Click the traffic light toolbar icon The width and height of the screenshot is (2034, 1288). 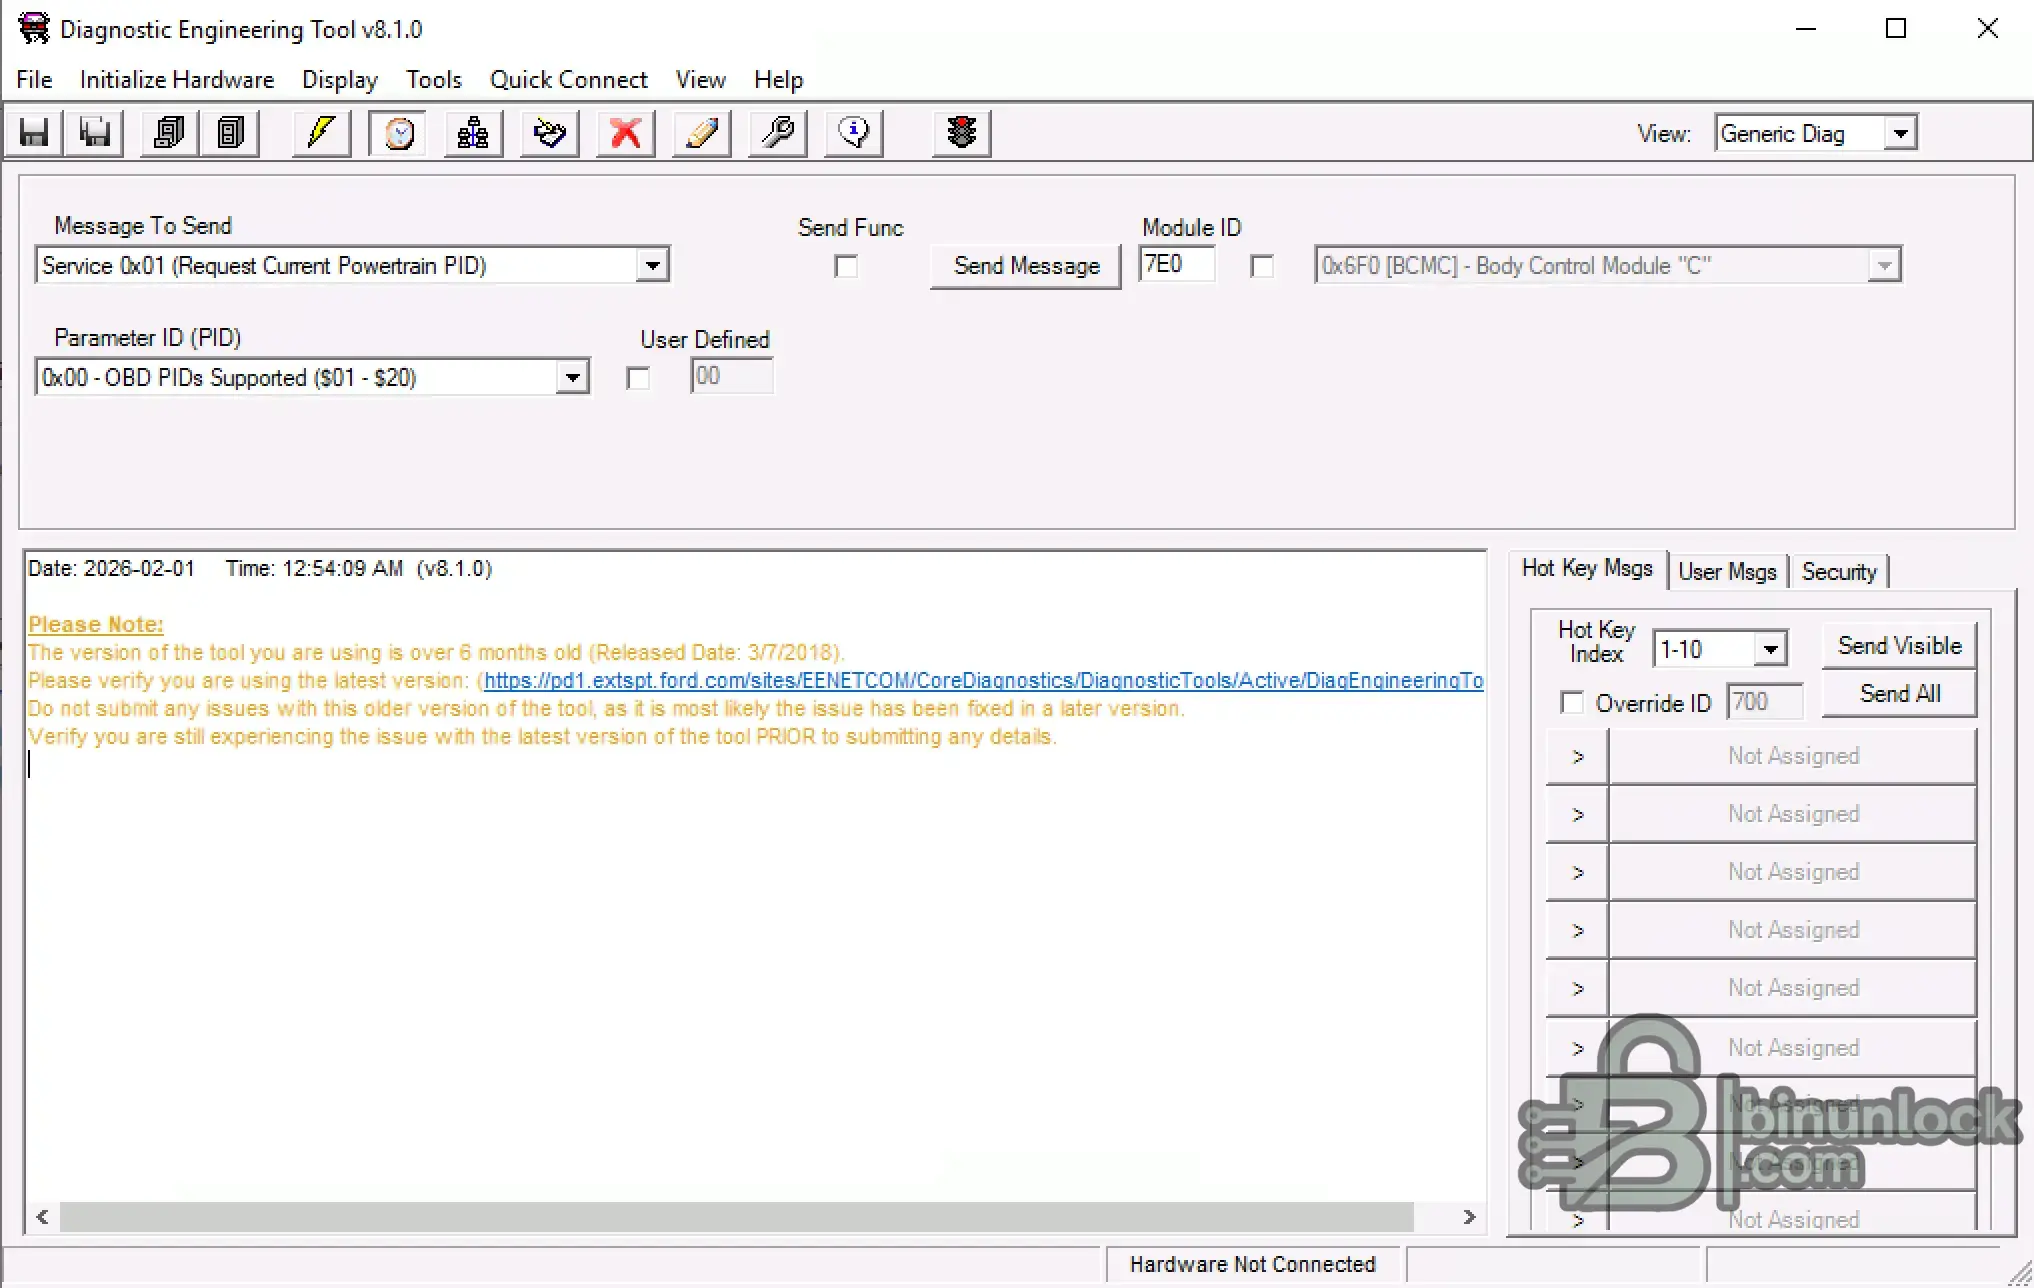pyautogui.click(x=961, y=133)
